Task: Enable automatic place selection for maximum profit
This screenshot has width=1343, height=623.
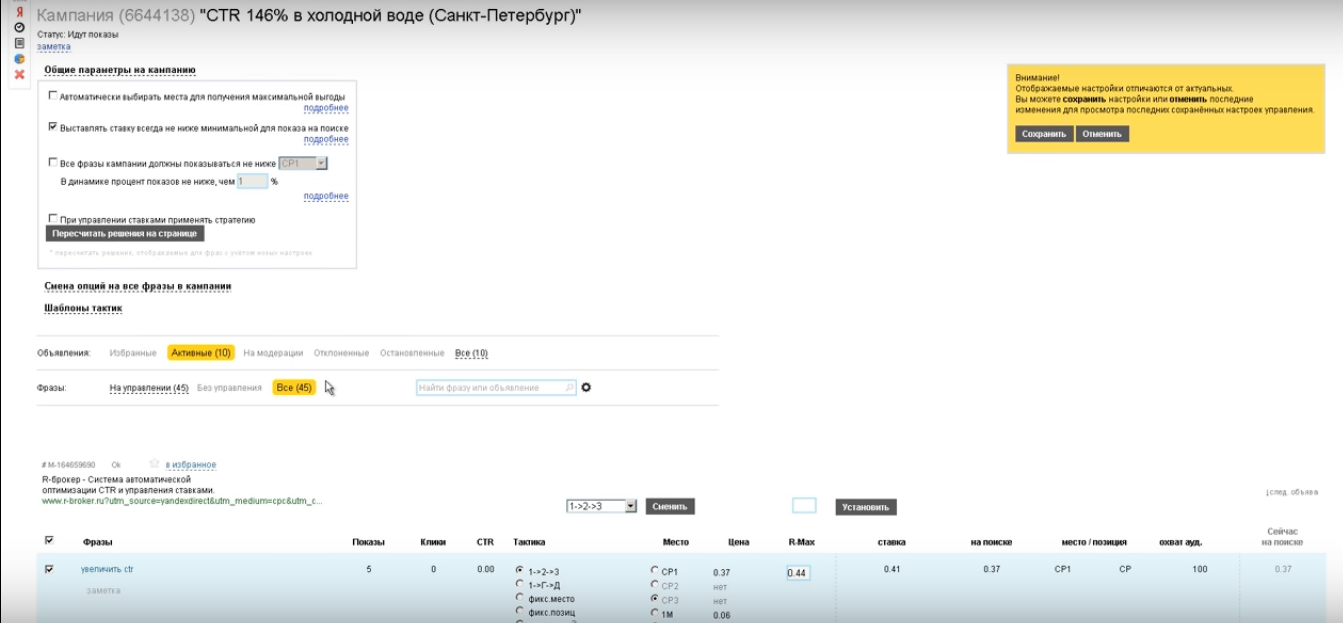Action: (x=53, y=96)
